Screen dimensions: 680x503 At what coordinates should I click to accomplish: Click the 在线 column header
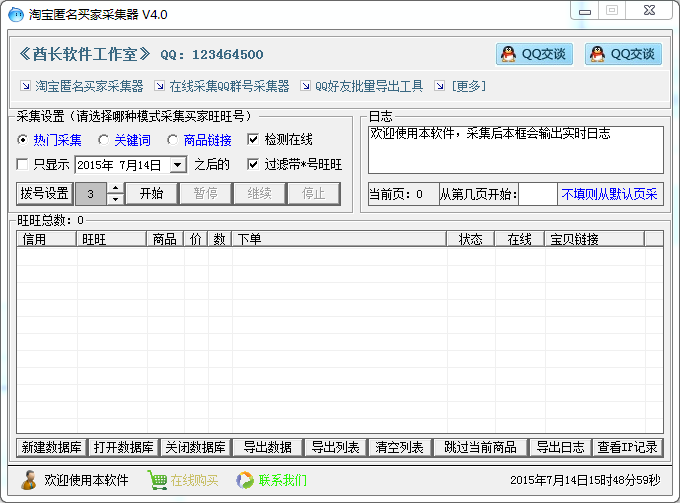coord(520,239)
